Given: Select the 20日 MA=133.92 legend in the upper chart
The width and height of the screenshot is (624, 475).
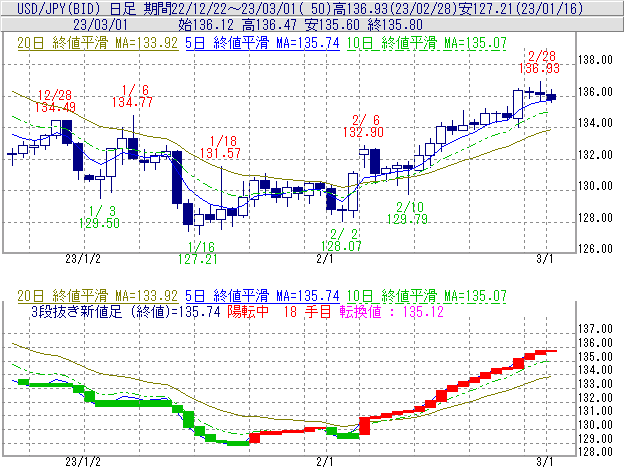Looking at the screenshot, I should click(97, 43).
